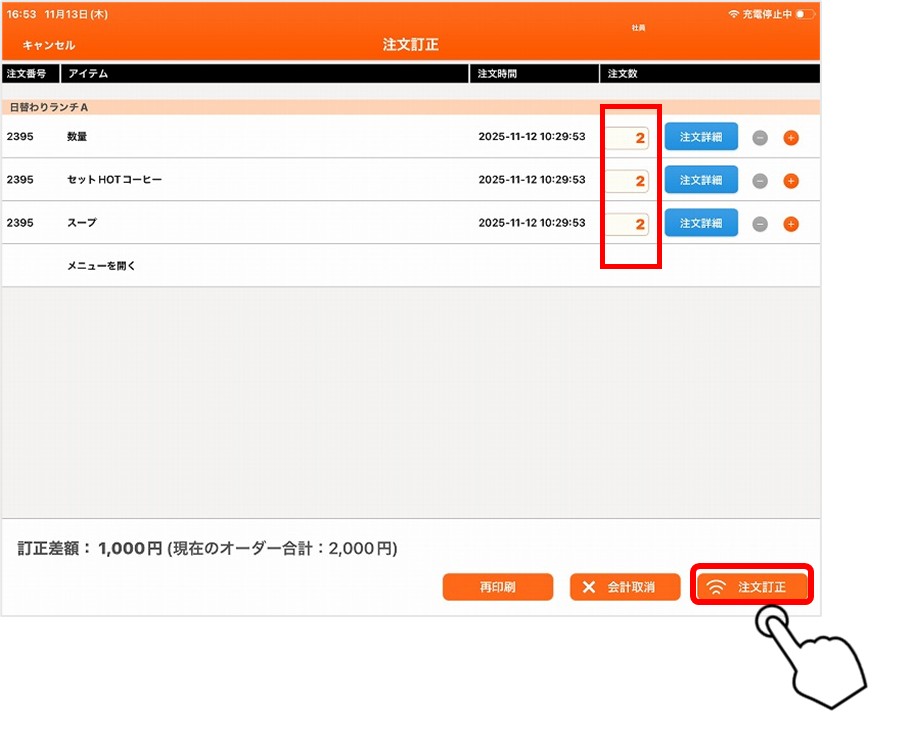Image resolution: width=900 pixels, height=738 pixels.
Task: Select quantity field for スープ
Action: [x=628, y=224]
